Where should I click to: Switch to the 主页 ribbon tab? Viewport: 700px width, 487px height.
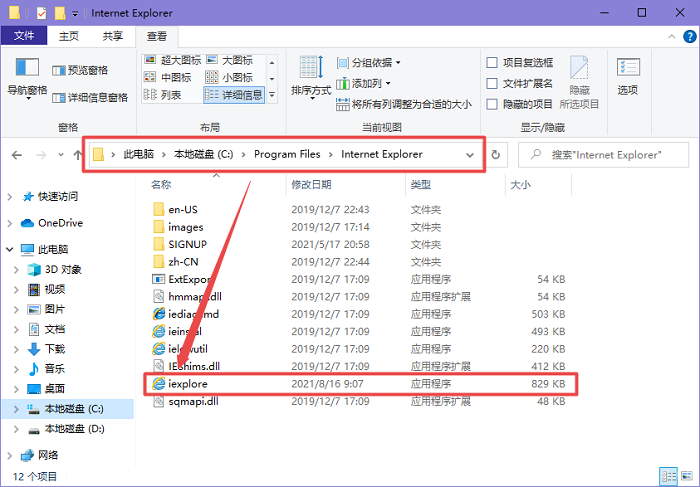click(x=69, y=36)
